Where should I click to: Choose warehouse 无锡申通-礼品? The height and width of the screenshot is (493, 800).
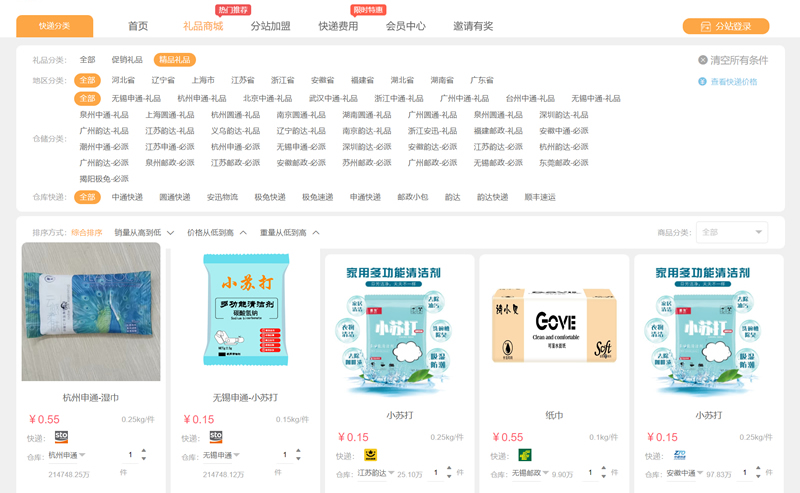pyautogui.click(x=136, y=98)
